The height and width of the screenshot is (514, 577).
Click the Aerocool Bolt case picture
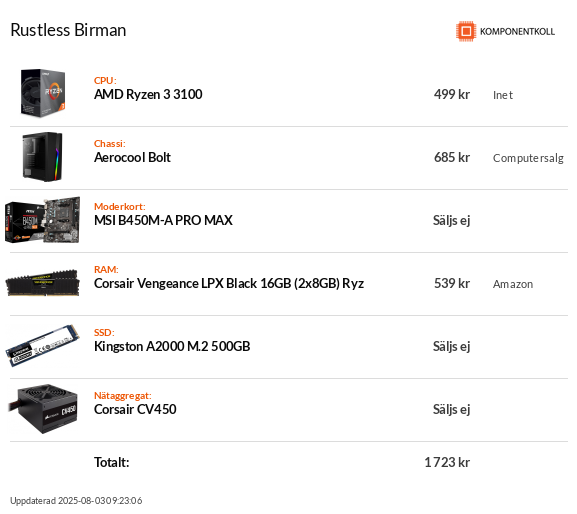tap(42, 157)
